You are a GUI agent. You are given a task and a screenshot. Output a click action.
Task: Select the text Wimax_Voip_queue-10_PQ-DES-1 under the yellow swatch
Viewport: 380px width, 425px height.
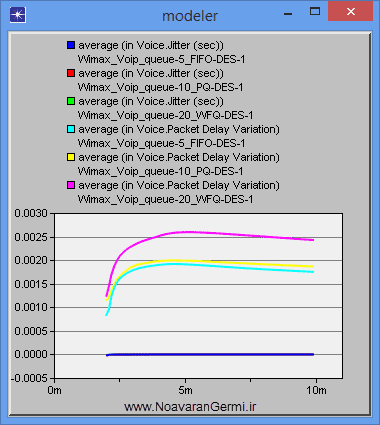pos(161,171)
